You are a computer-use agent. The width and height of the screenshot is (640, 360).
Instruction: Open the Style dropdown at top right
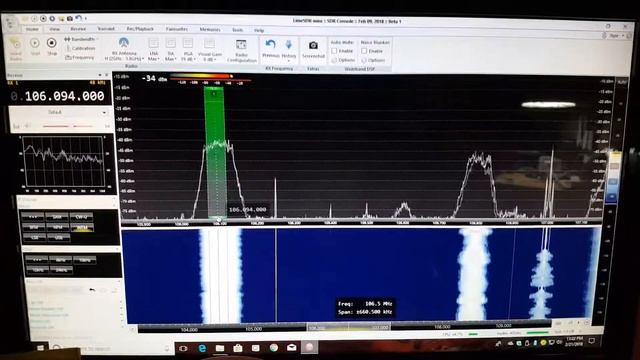(x=616, y=36)
